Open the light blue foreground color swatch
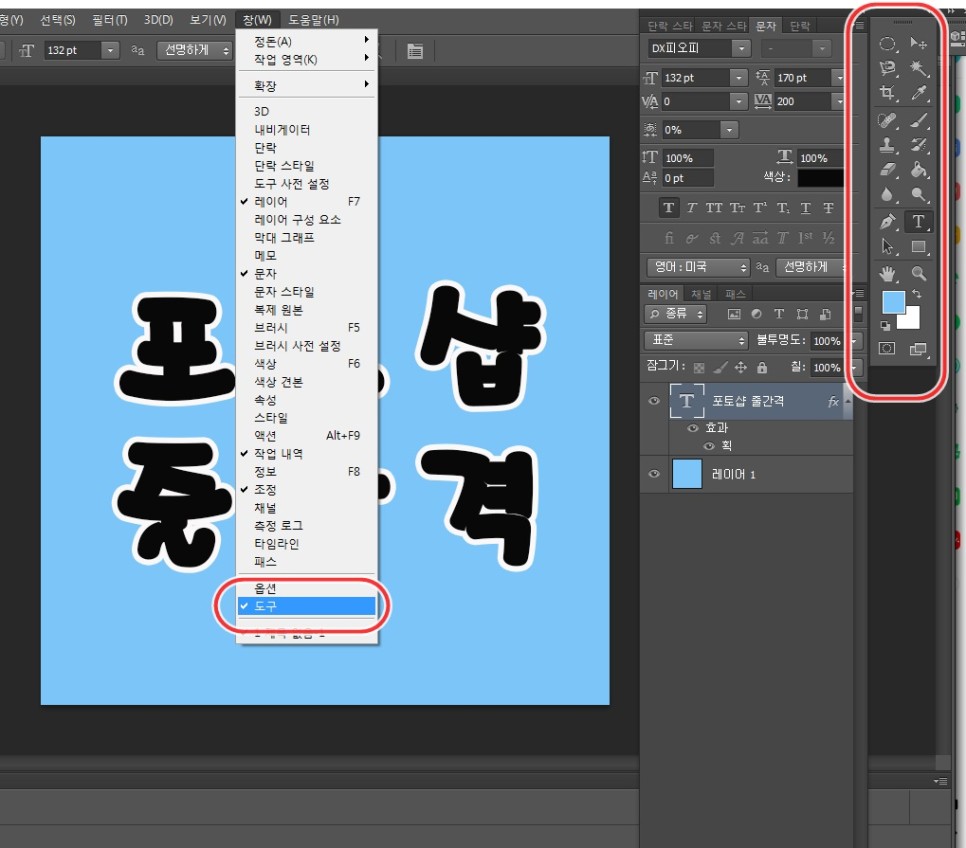 (893, 302)
